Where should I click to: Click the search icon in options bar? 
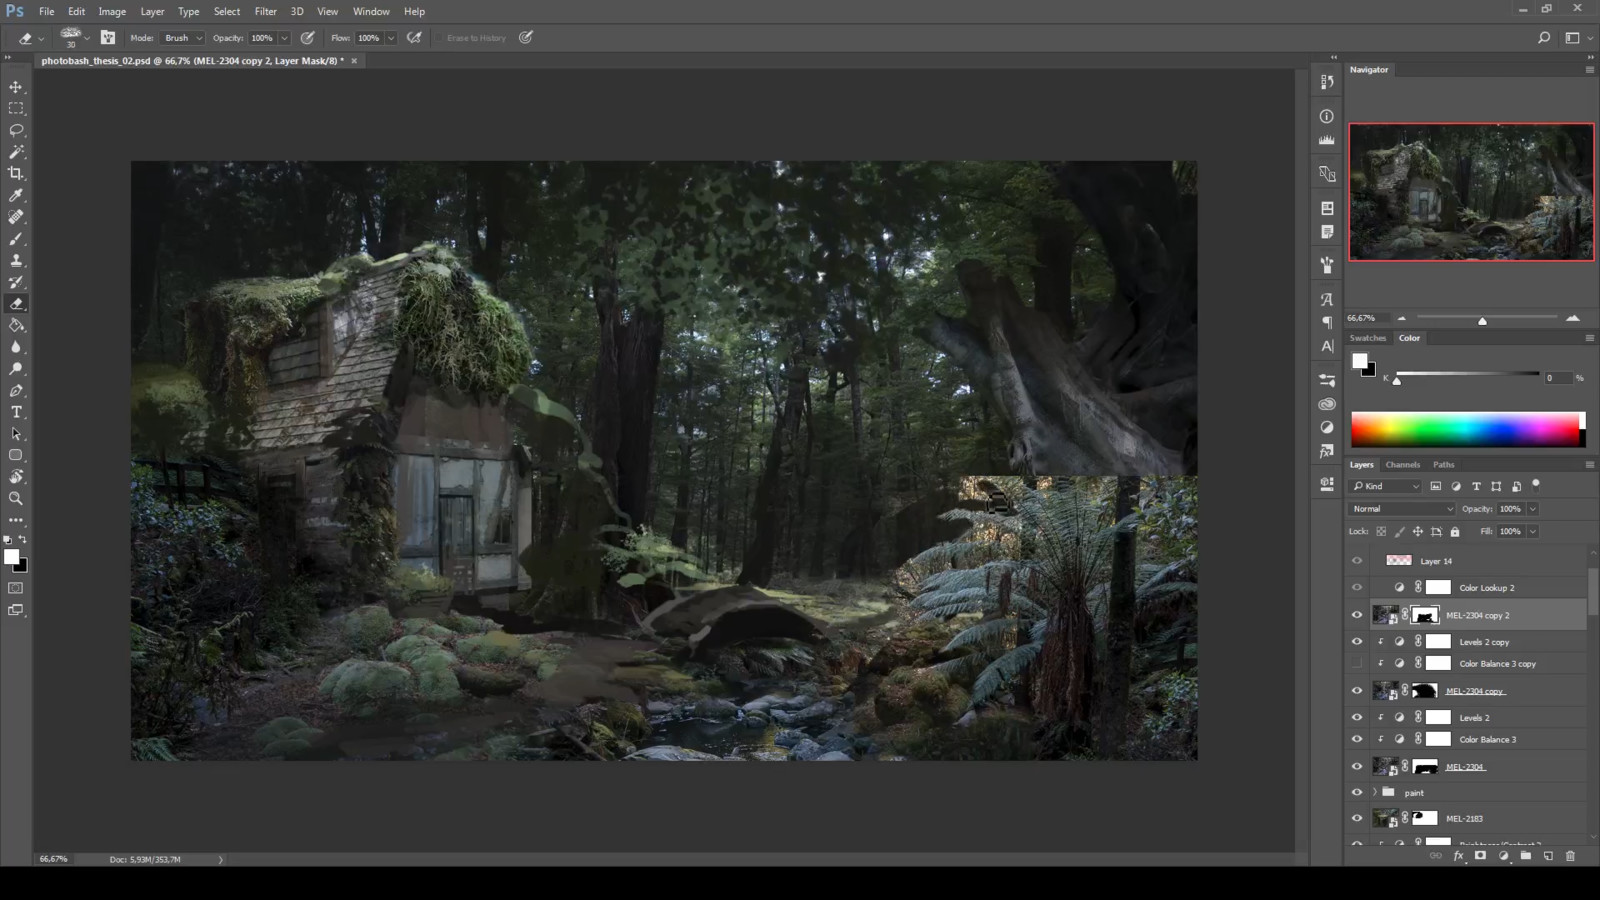point(1544,38)
